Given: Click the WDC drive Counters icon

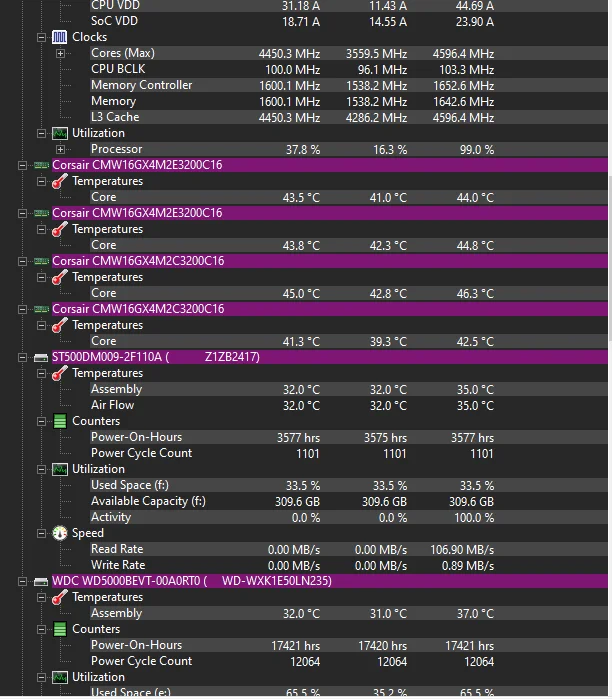Looking at the screenshot, I should pyautogui.click(x=60, y=629).
